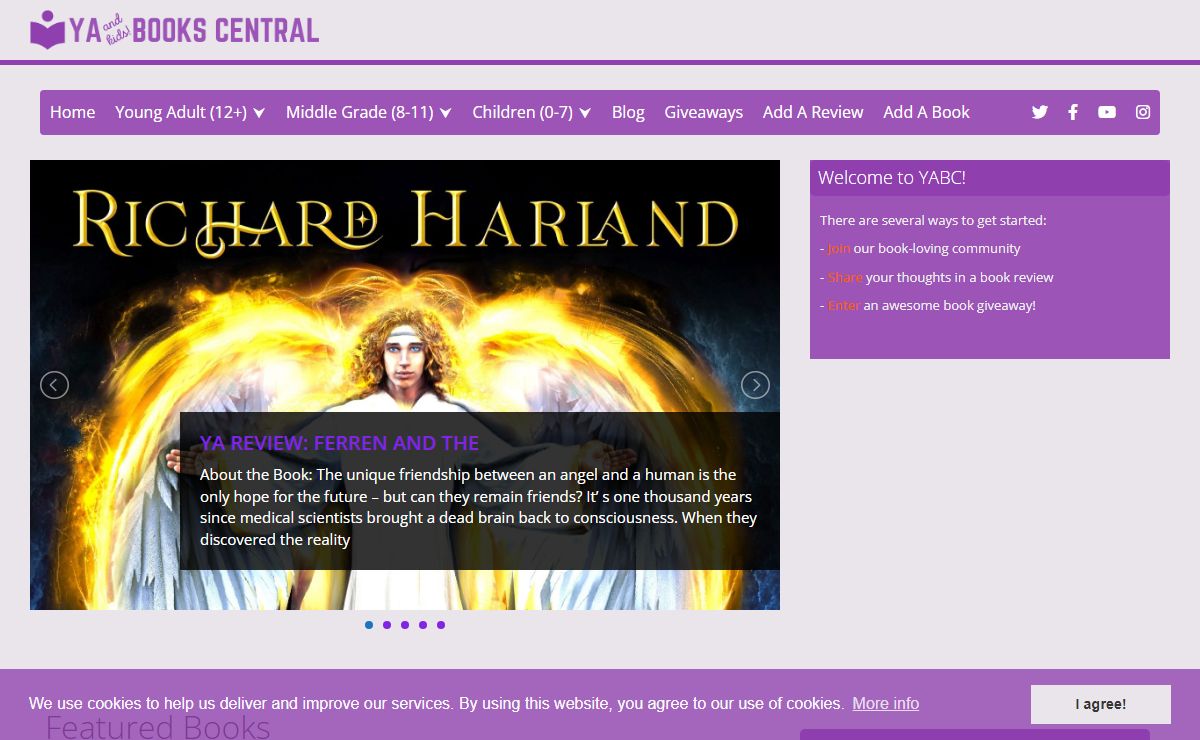Expand the Middle Grade (8-11) menu
The width and height of the screenshot is (1200, 740).
[369, 112]
